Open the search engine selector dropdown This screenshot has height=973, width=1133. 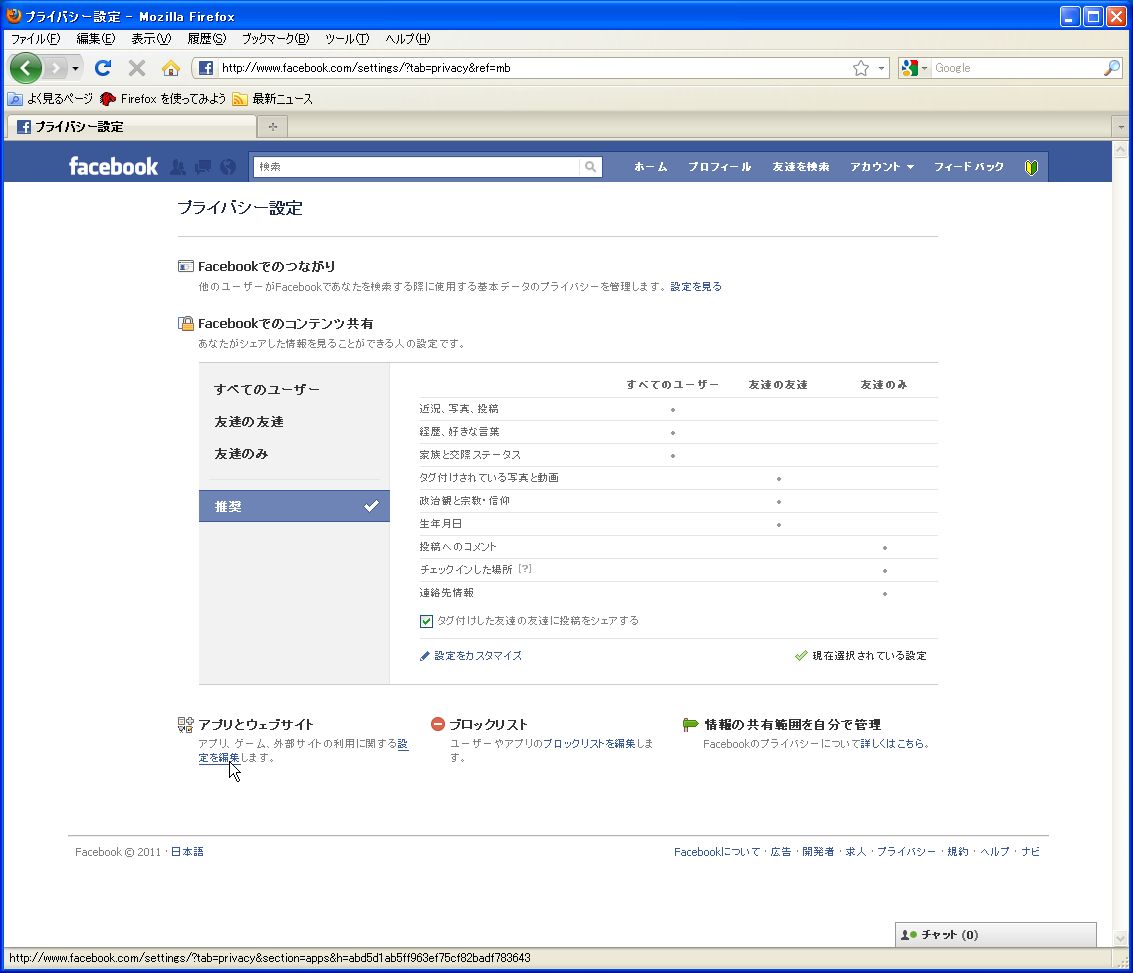coord(914,68)
